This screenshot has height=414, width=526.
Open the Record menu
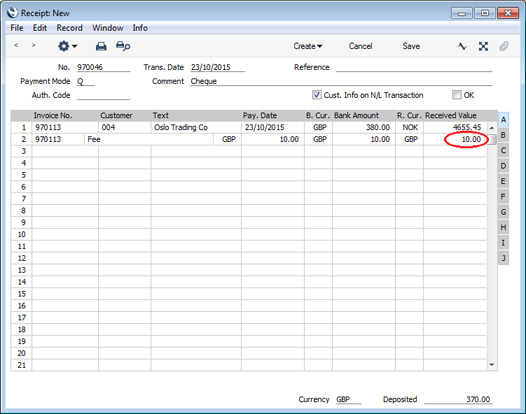(x=69, y=28)
